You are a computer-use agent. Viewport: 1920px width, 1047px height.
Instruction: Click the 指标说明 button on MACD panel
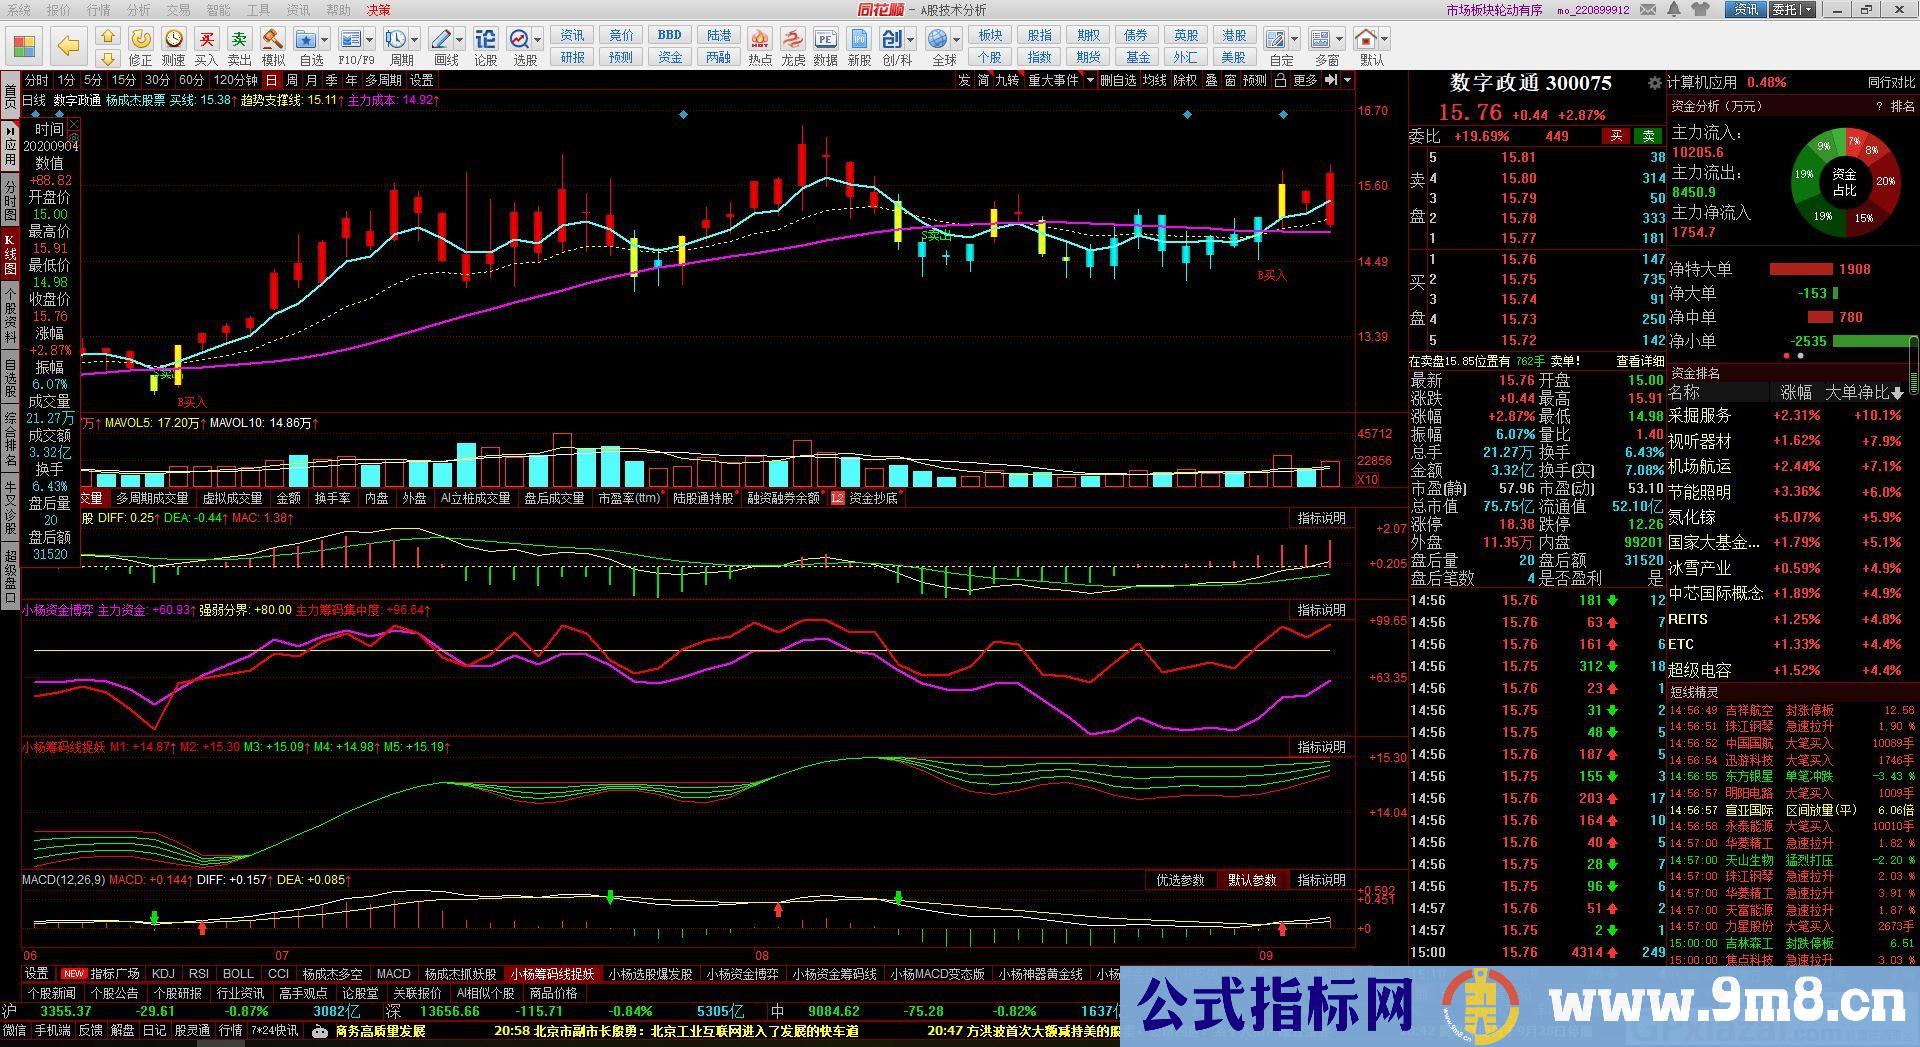click(1321, 880)
